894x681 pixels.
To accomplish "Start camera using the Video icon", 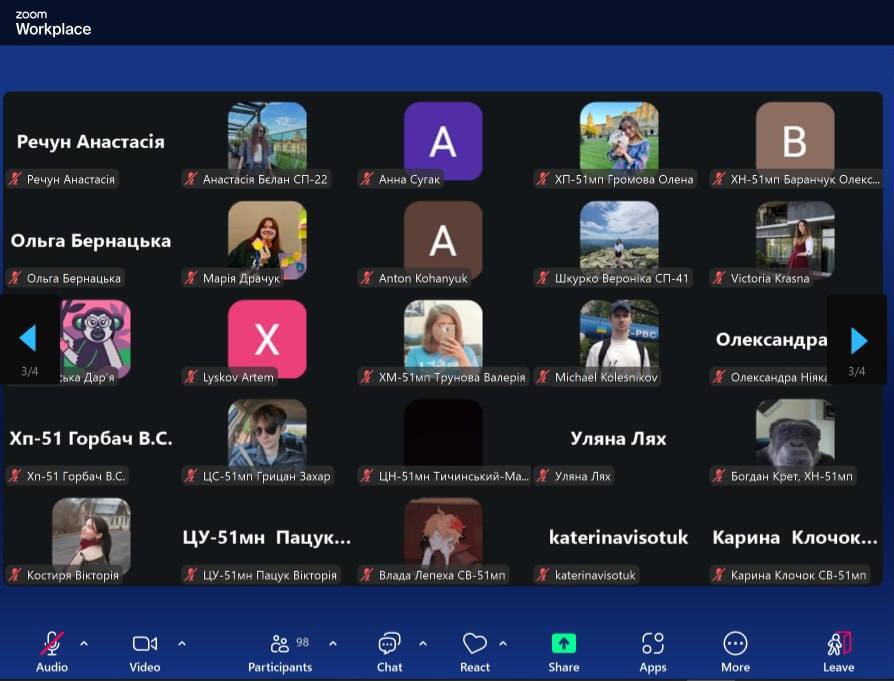I will click(x=145, y=644).
